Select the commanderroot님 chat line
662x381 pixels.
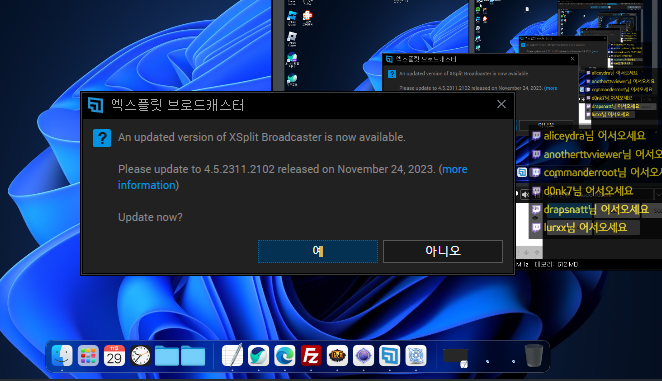[x=602, y=172]
